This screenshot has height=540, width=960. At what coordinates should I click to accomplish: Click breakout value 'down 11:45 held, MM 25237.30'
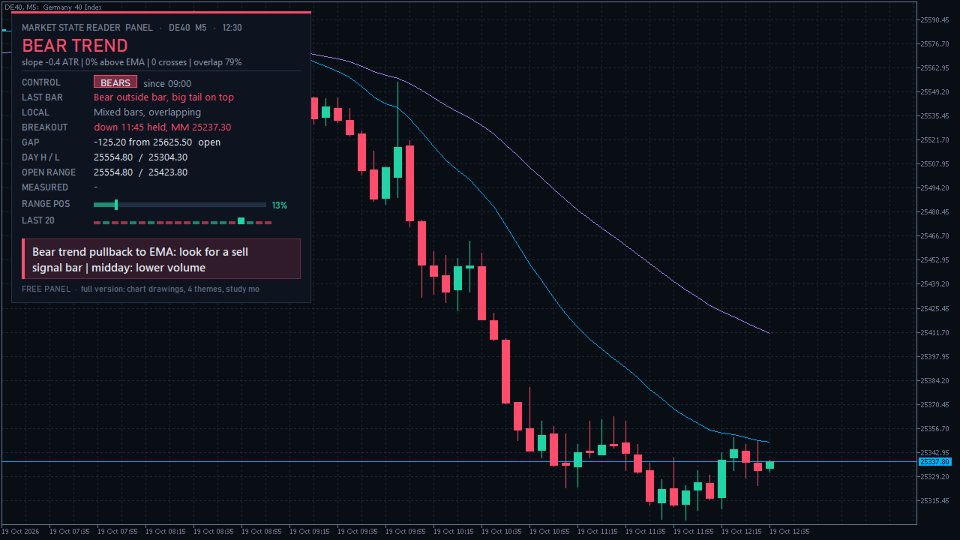tap(162, 127)
